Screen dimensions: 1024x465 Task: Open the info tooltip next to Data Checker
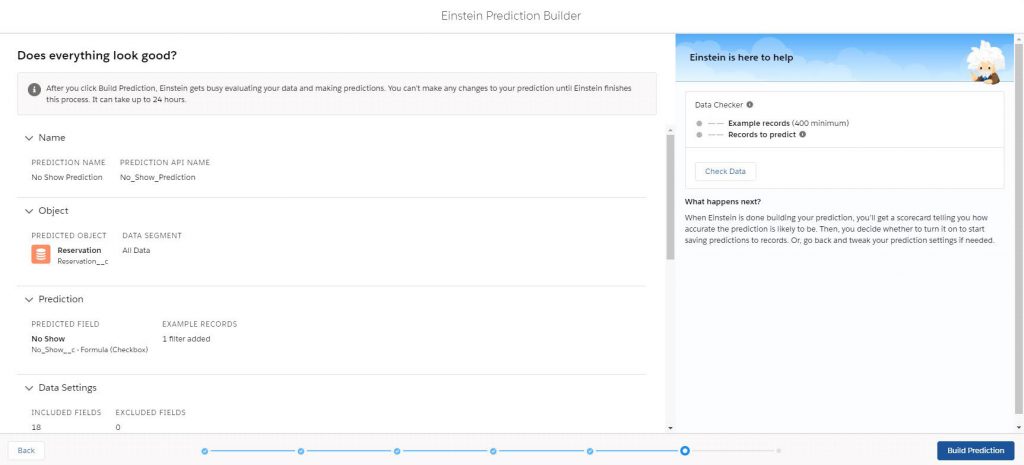coord(750,104)
